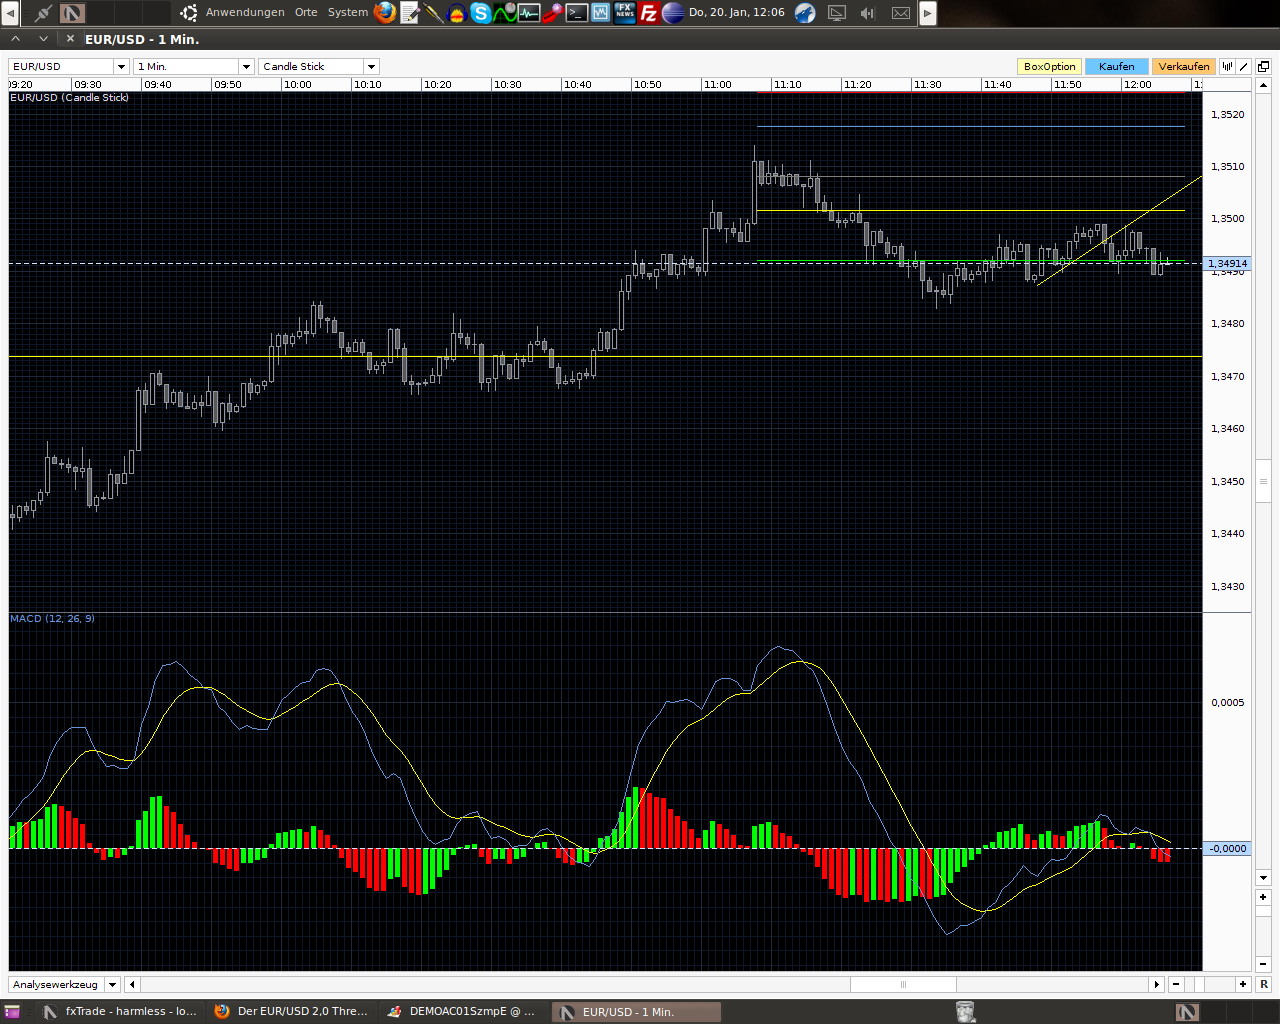Image resolution: width=1280 pixels, height=1024 pixels.
Task: Click the BoxOption button
Action: [x=1049, y=66]
